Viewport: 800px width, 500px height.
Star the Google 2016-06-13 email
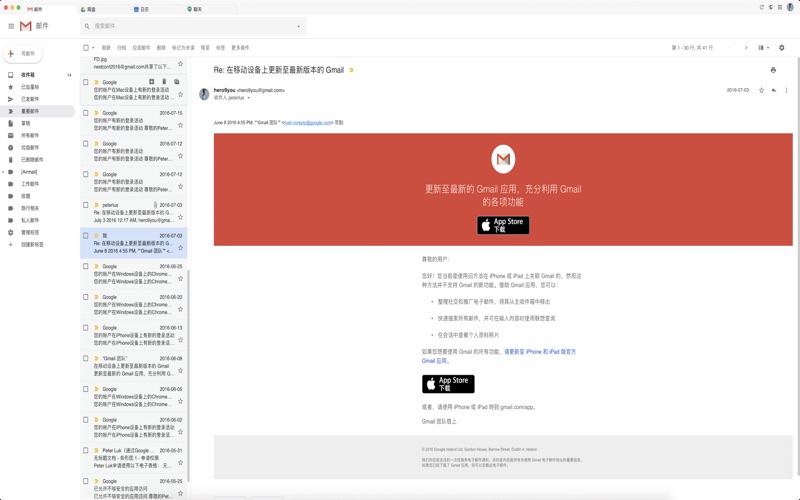tap(180, 340)
